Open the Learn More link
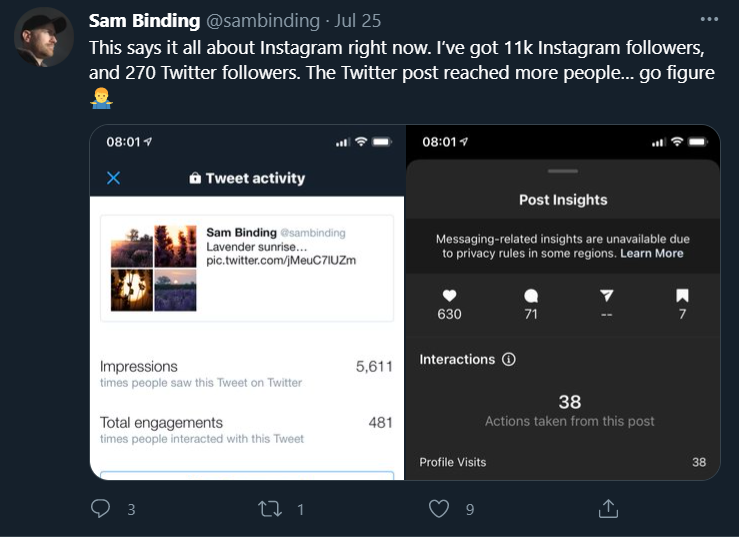The width and height of the screenshot is (739, 537). pos(651,253)
